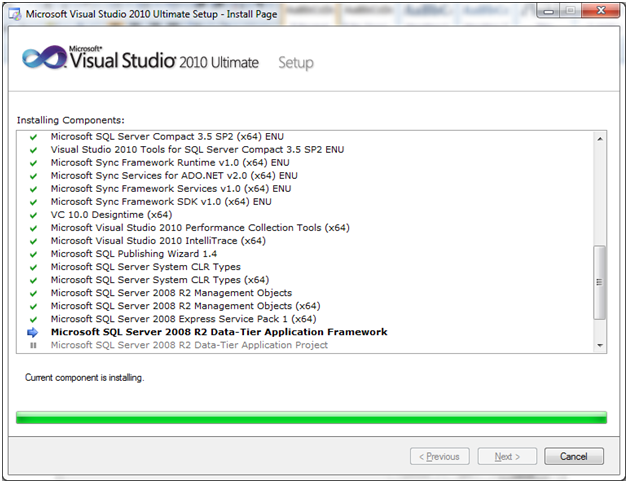
Task: Select 'Microsoft SQL Server System CLR Types (x64)' text
Action: pos(160,280)
